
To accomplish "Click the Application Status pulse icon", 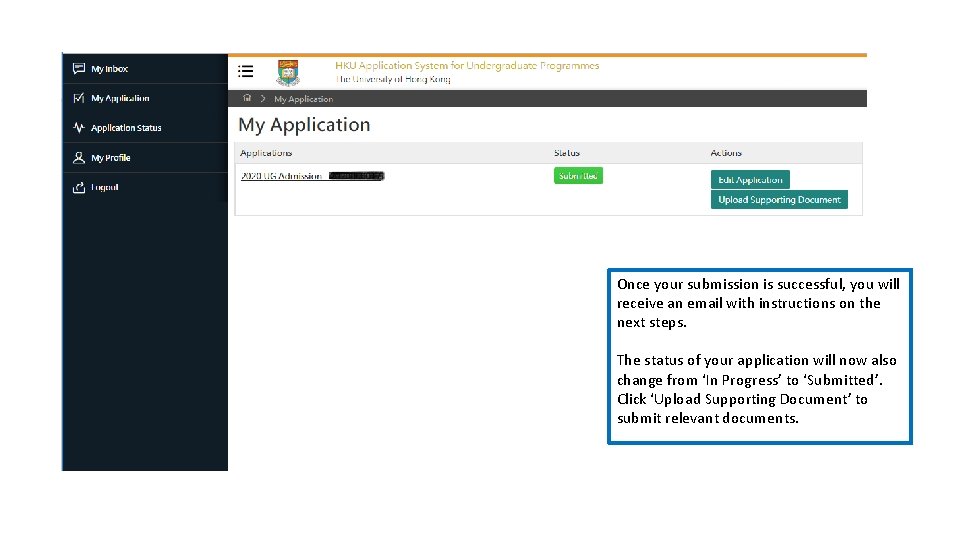I will tap(78, 127).
